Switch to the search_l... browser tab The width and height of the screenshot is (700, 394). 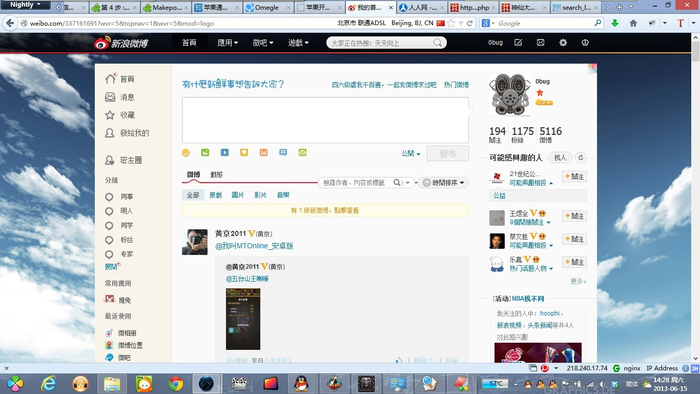(575, 8)
